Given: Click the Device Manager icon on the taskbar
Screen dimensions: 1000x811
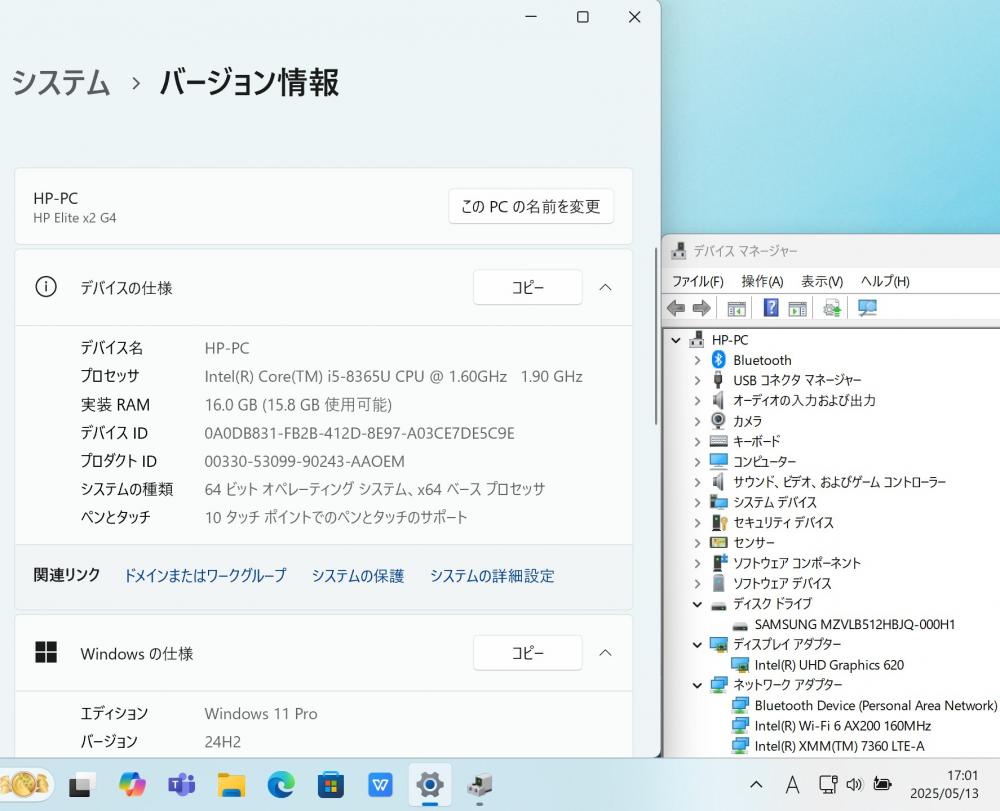Looking at the screenshot, I should pyautogui.click(x=480, y=785).
